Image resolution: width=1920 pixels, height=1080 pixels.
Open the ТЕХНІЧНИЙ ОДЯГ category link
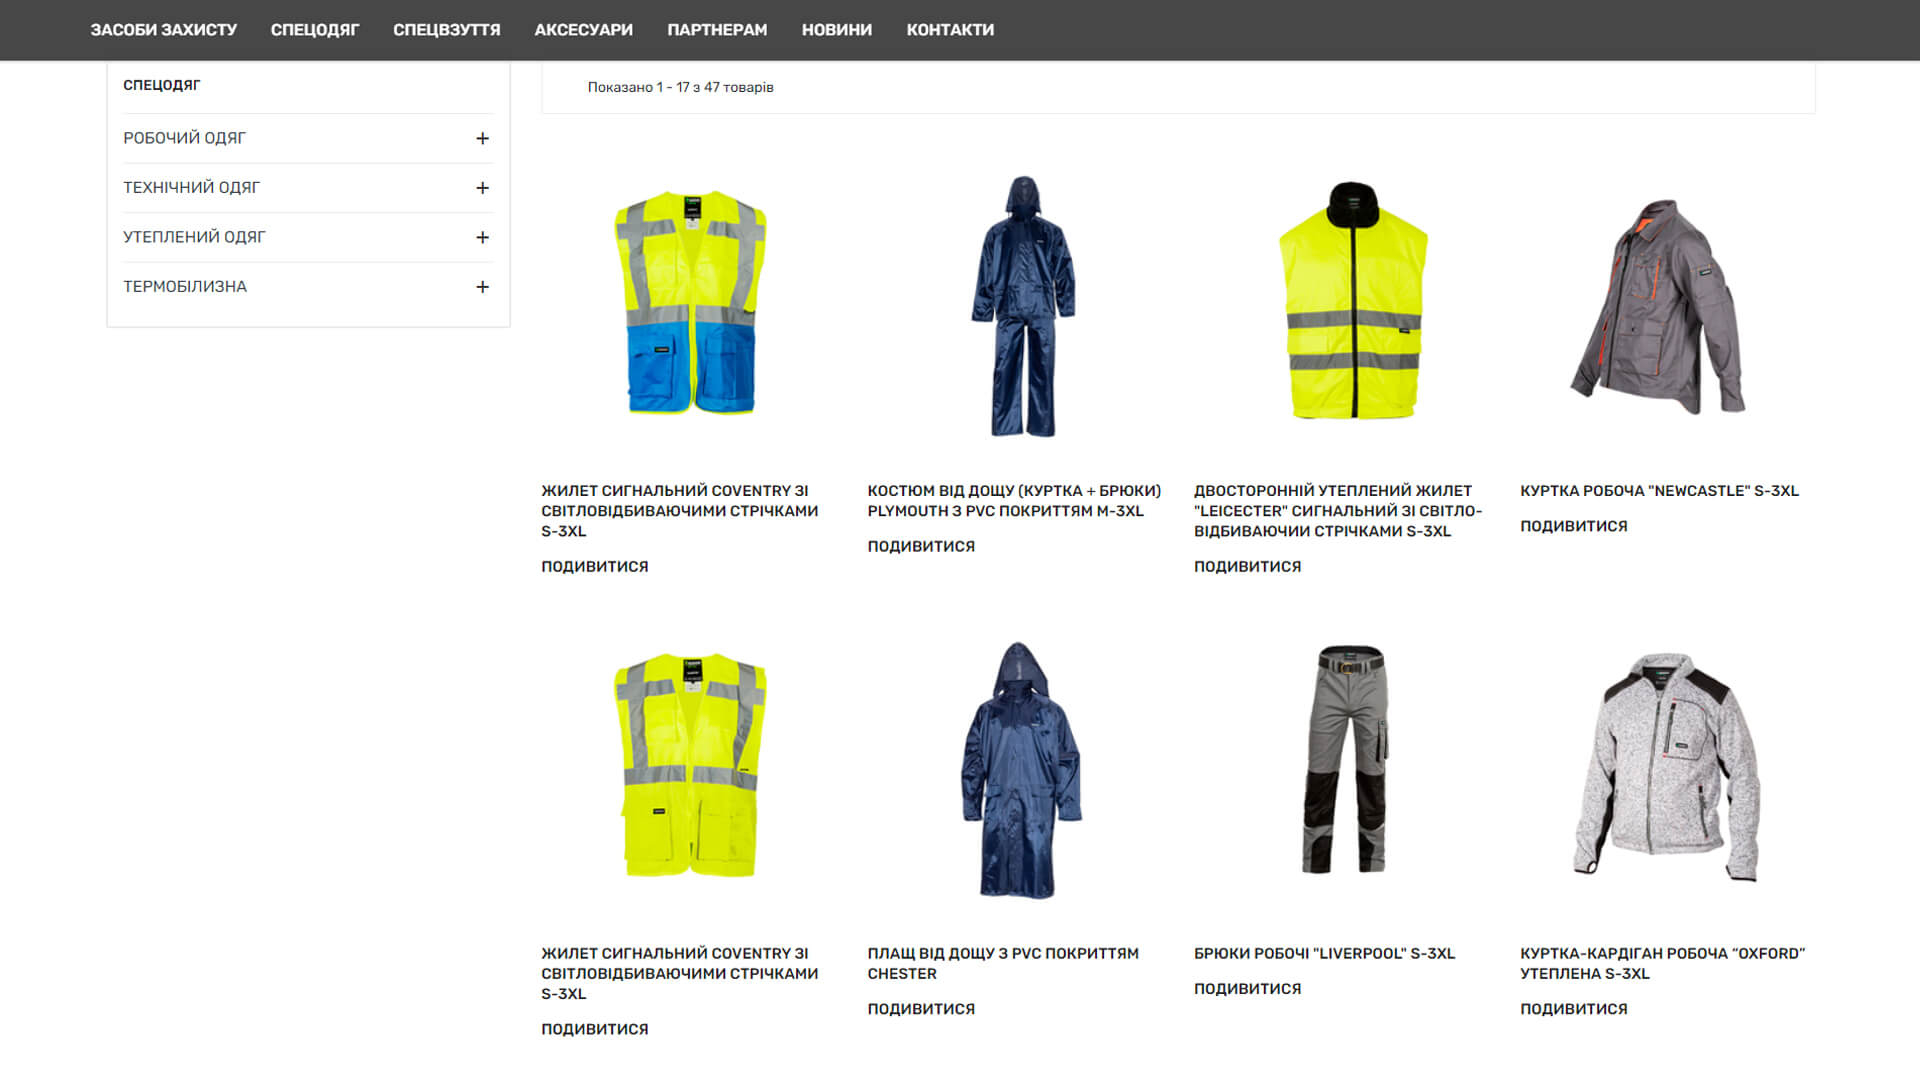point(191,188)
